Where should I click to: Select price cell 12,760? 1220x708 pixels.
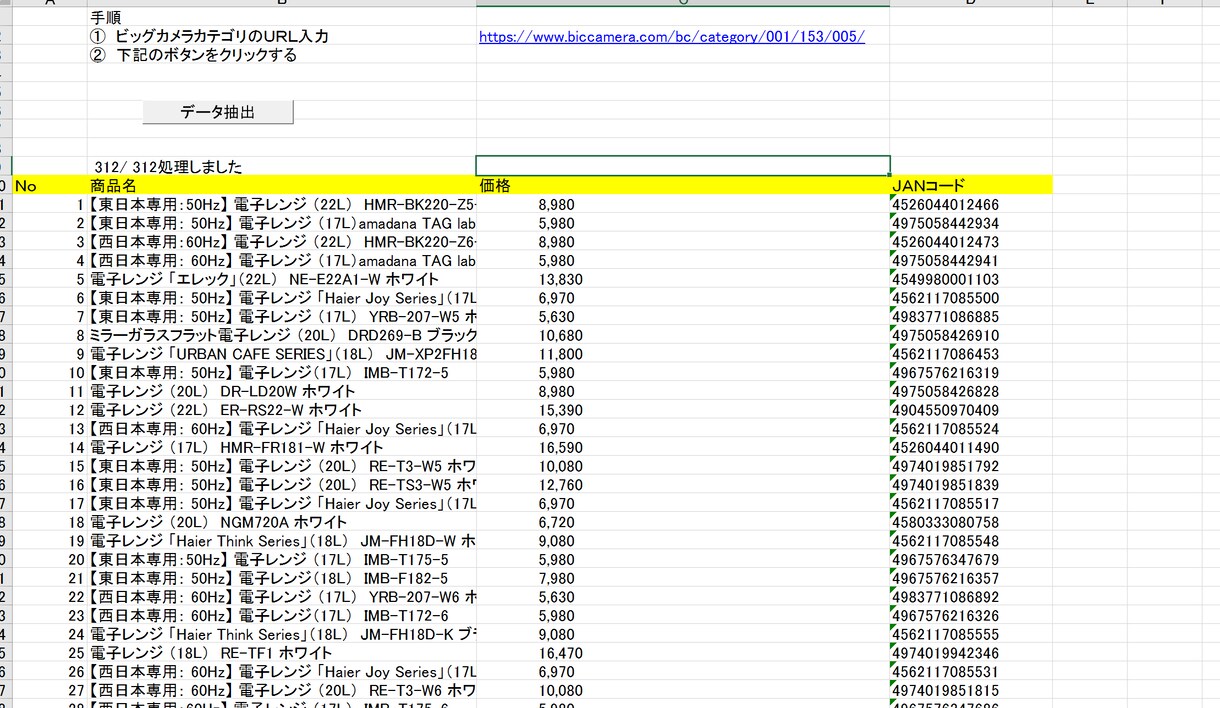[683, 484]
